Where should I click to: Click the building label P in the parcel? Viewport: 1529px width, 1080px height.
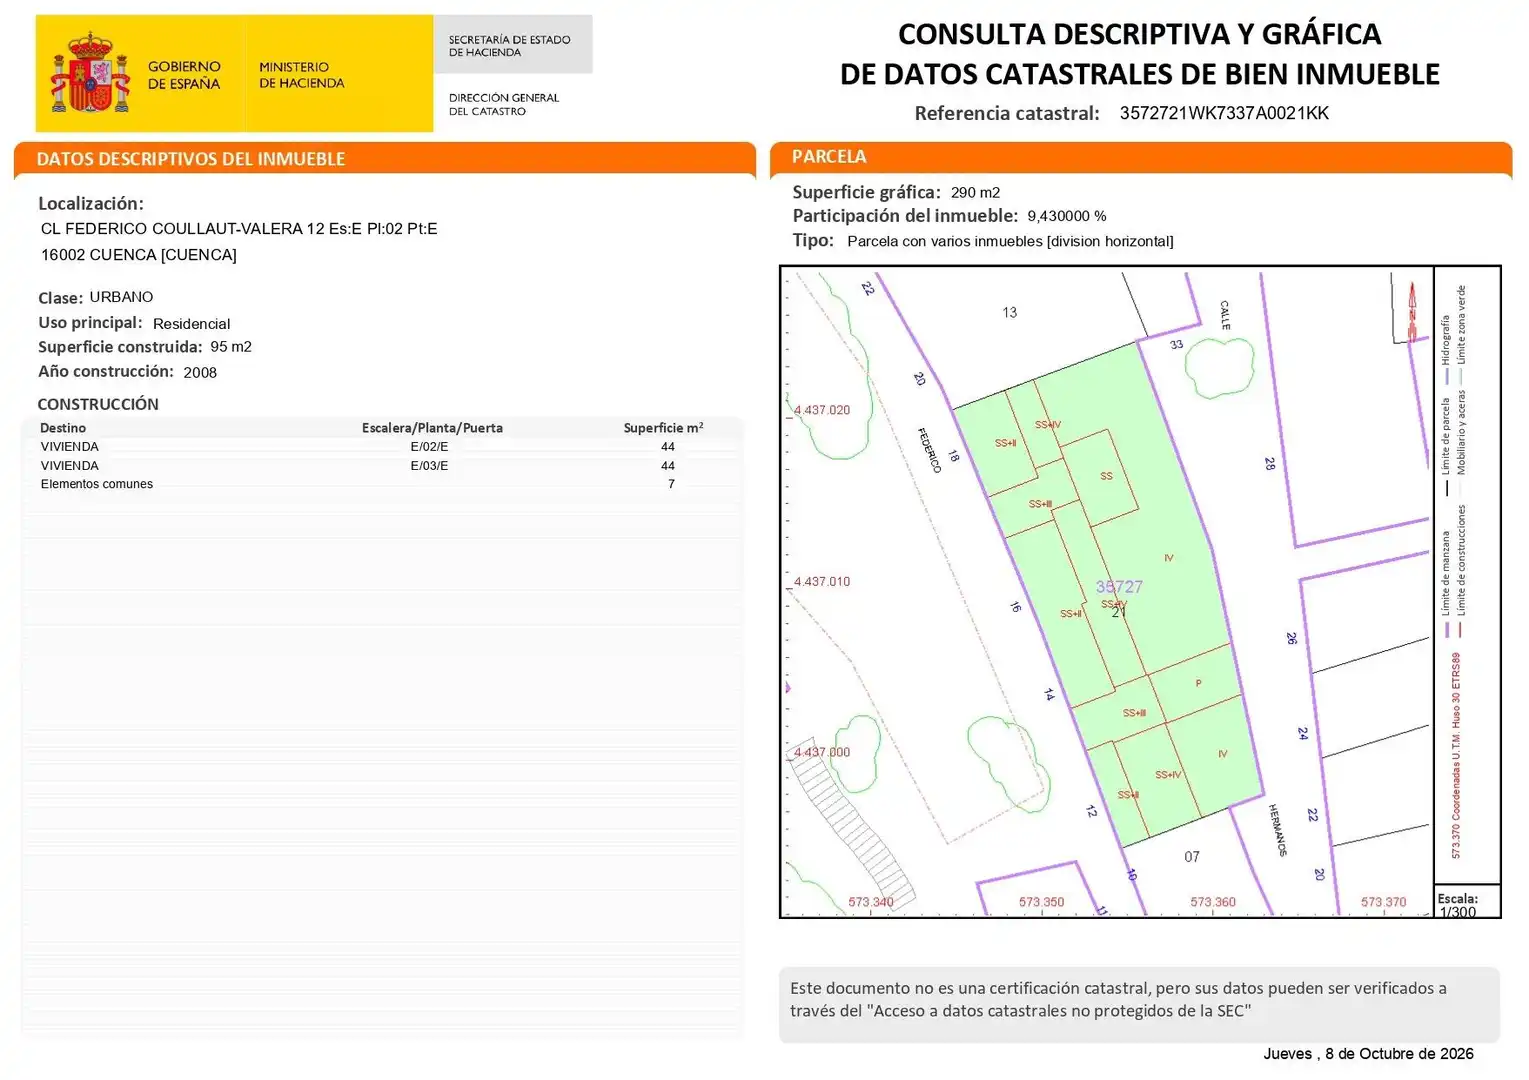click(1198, 684)
